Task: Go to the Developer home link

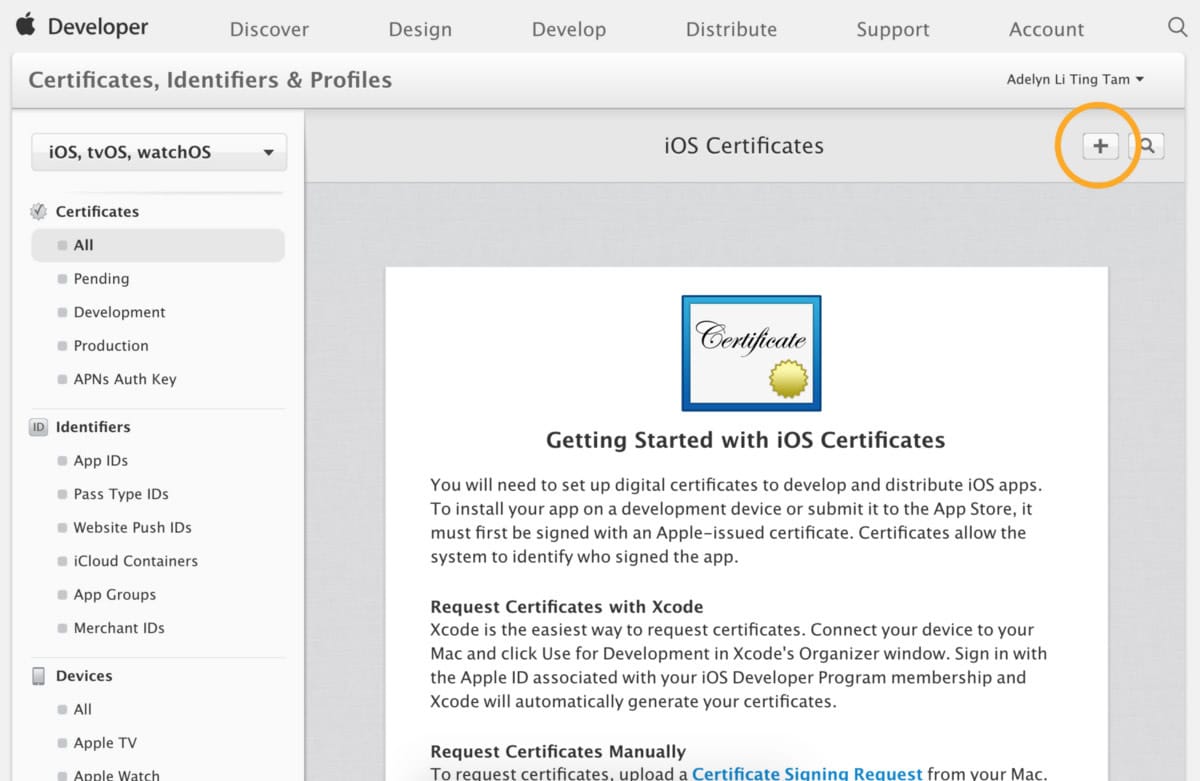Action: point(98,27)
